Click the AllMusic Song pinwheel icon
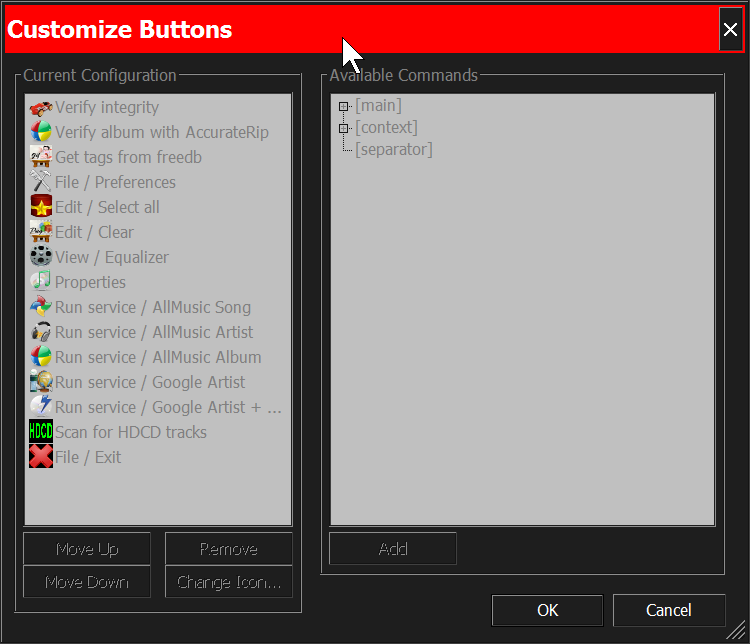 tap(41, 307)
